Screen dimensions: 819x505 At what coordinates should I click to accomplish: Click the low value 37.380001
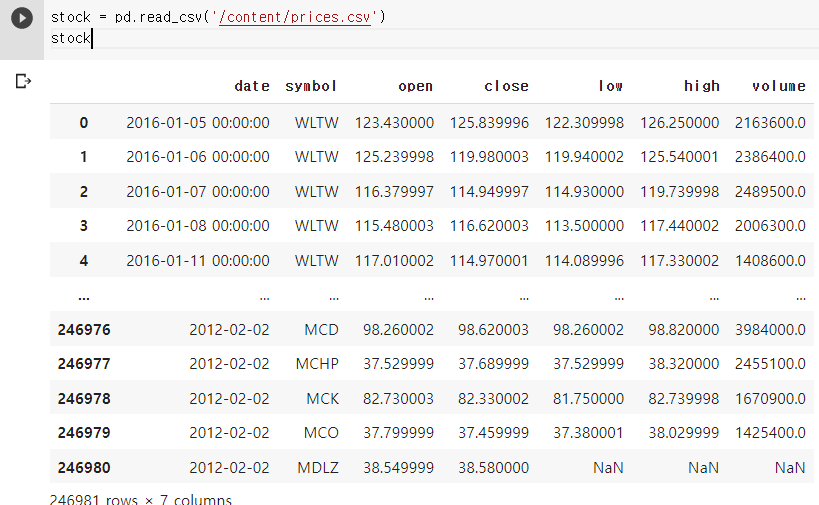pos(589,432)
